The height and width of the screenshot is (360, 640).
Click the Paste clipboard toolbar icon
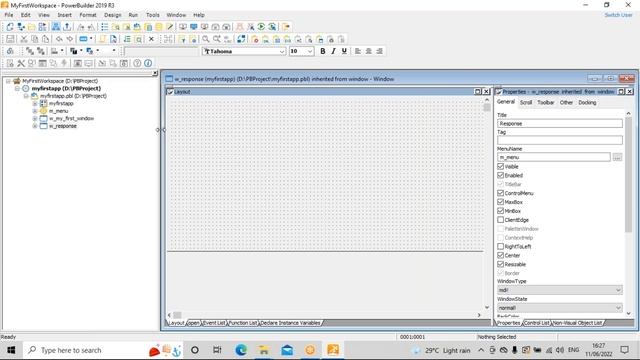(46, 39)
